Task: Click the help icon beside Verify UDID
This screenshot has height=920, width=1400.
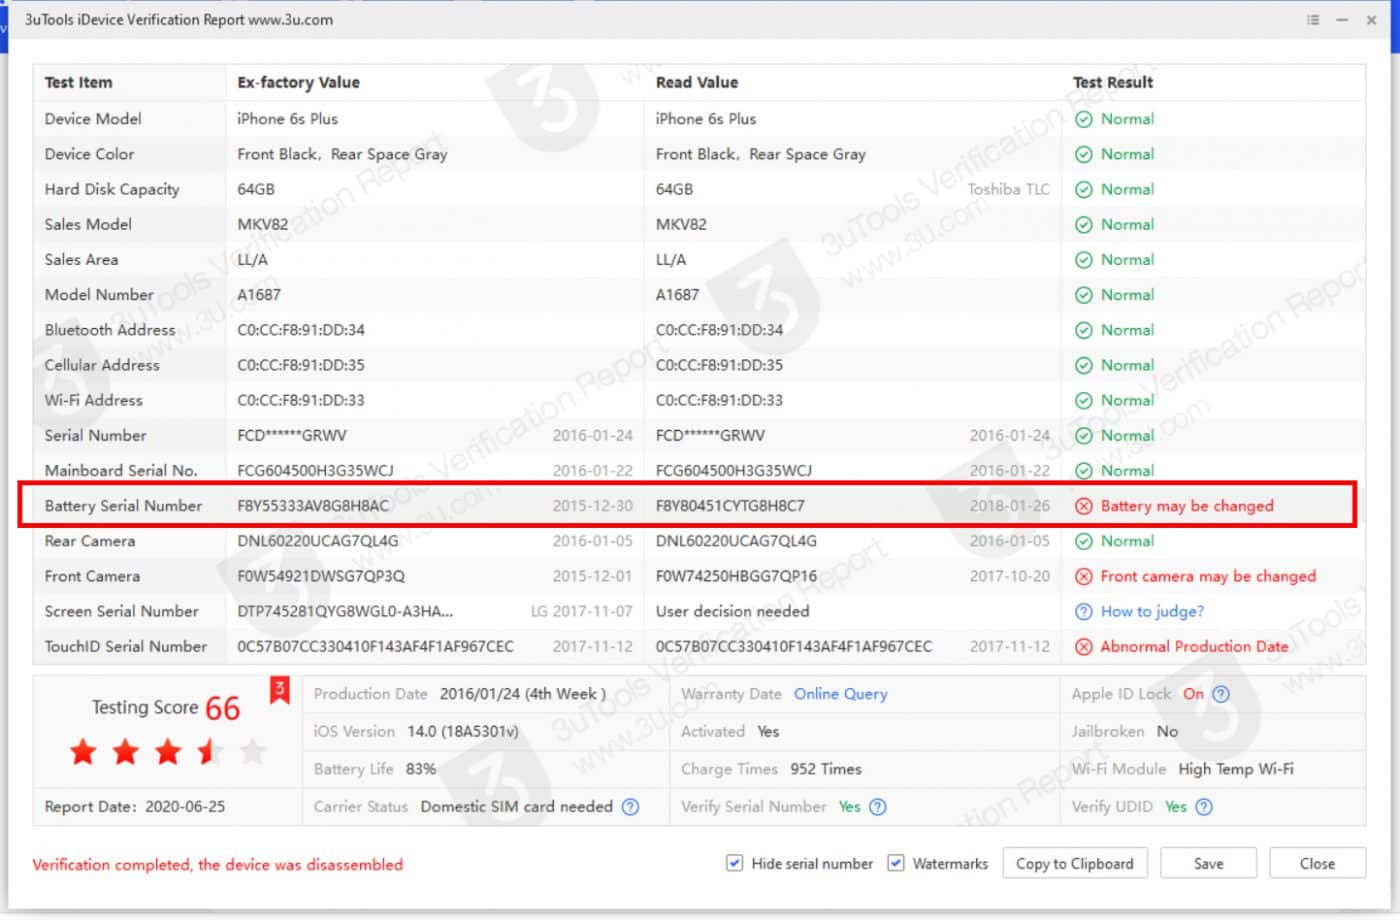Action: (x=1204, y=807)
